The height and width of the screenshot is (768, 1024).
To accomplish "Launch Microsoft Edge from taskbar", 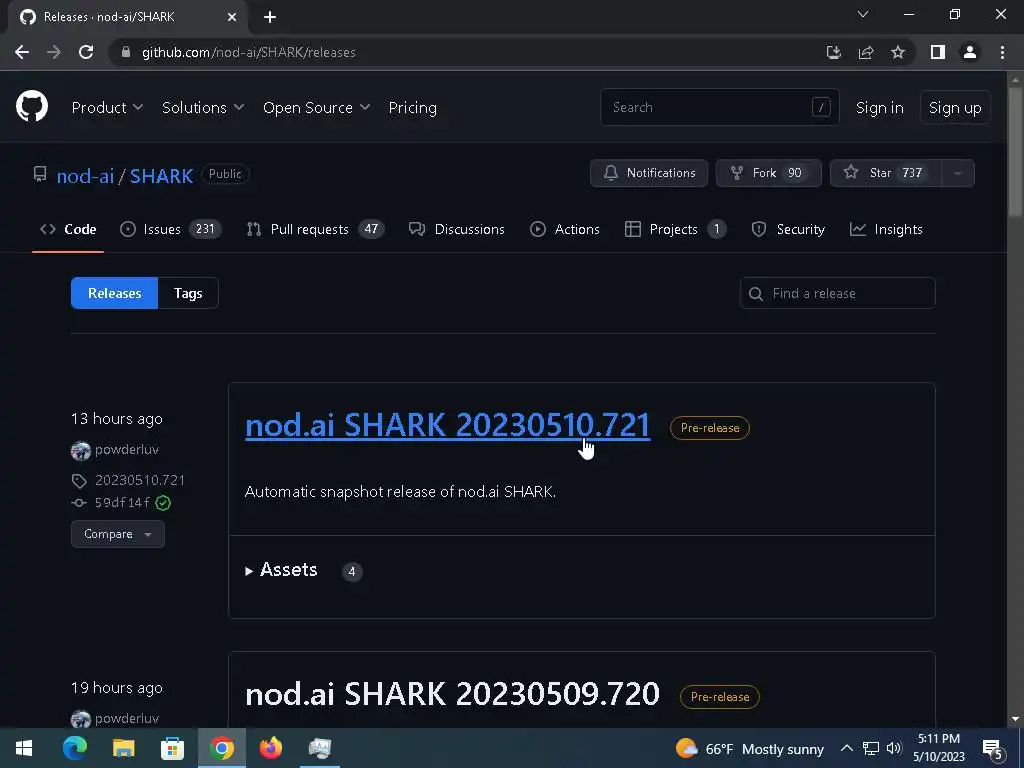I will point(74,748).
